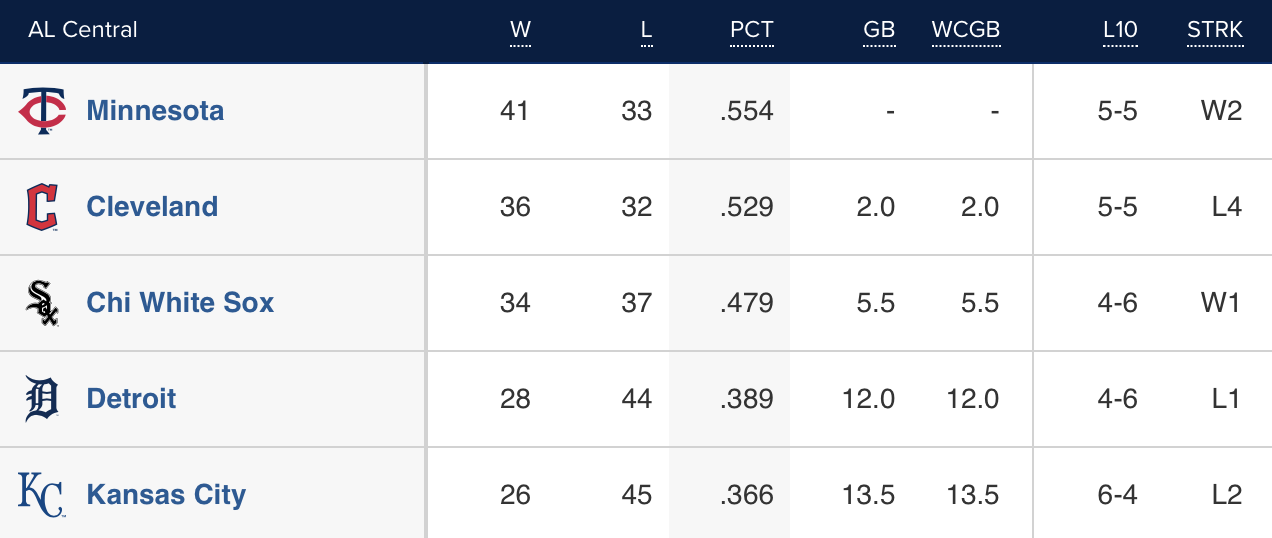This screenshot has height=538, width=1272.
Task: Click the Kansas City Royals logo
Action: [42, 495]
